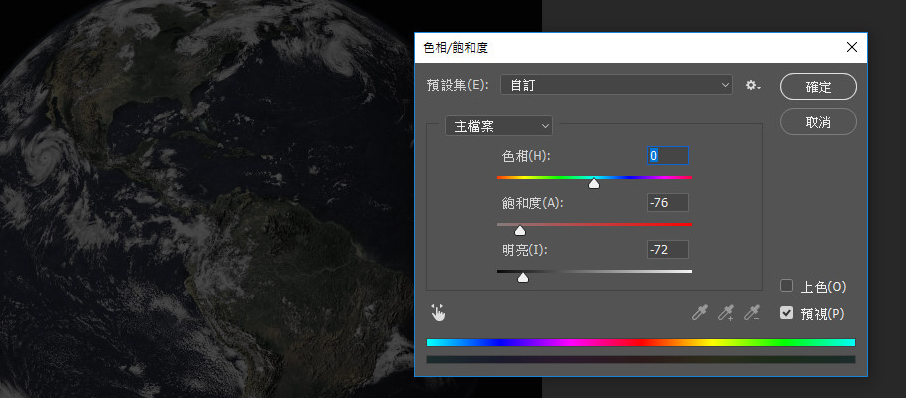The image size is (906, 398).
Task: Open the 預設集 preset dropdown
Action: click(x=616, y=85)
